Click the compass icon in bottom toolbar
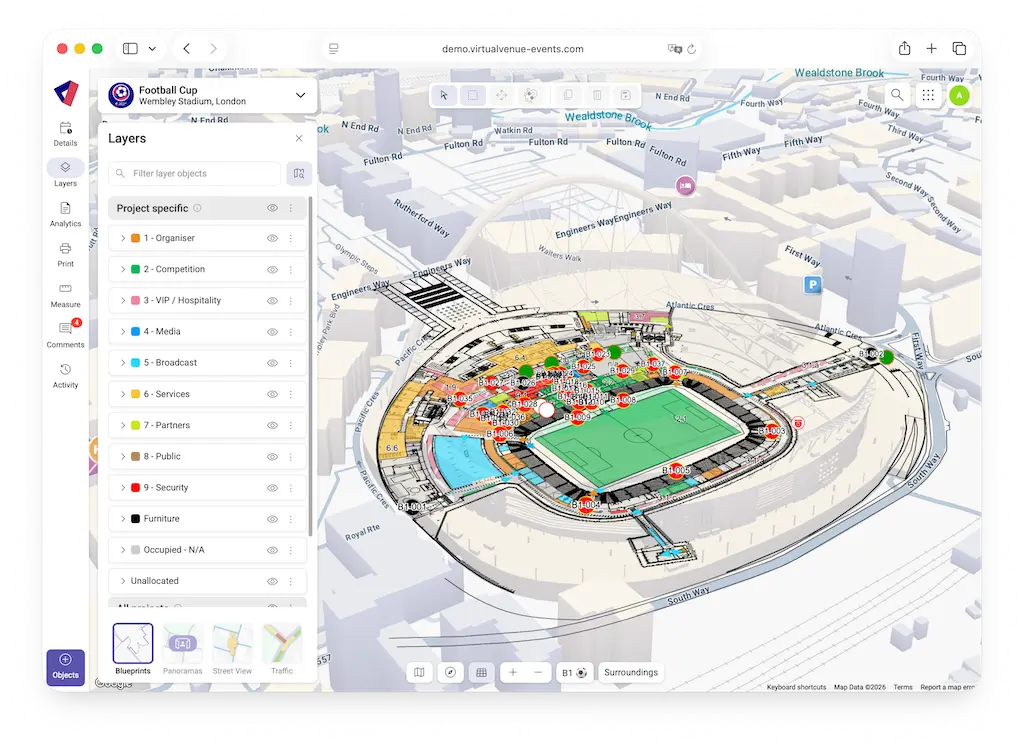 [x=450, y=672]
